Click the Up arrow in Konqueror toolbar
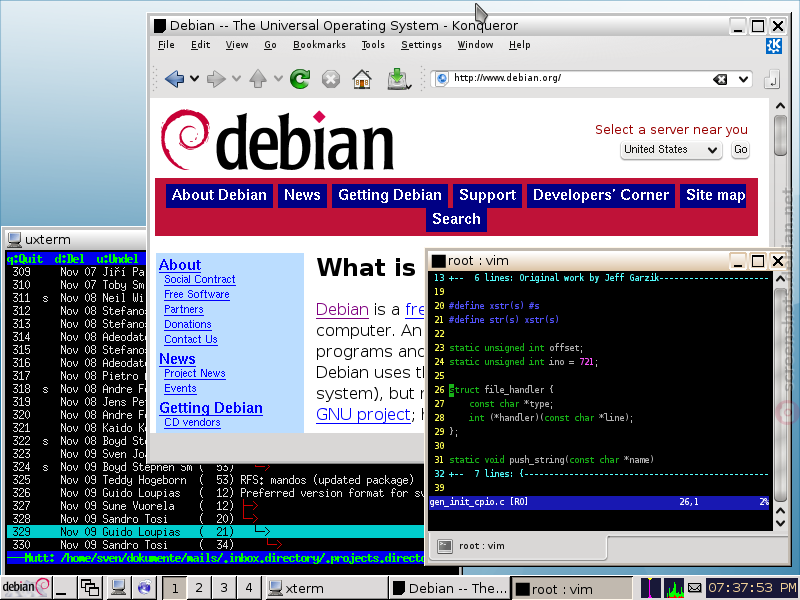This screenshot has height=600, width=800. [x=258, y=79]
